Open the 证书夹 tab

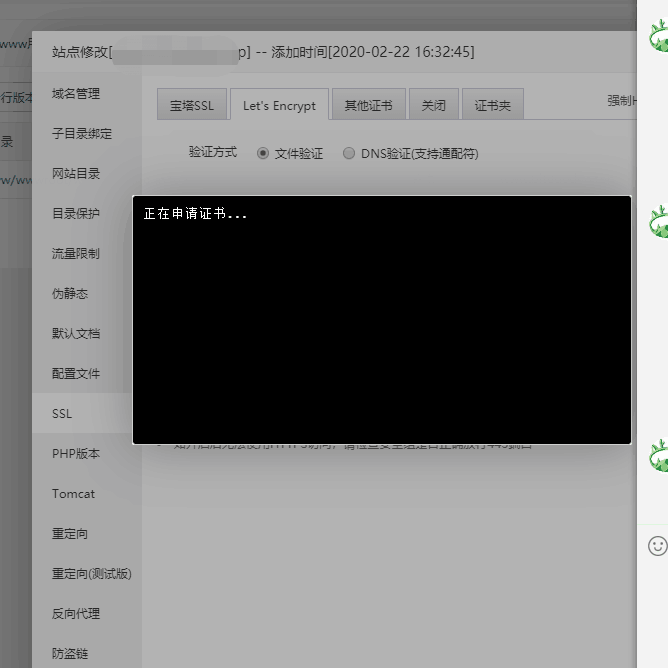point(492,104)
